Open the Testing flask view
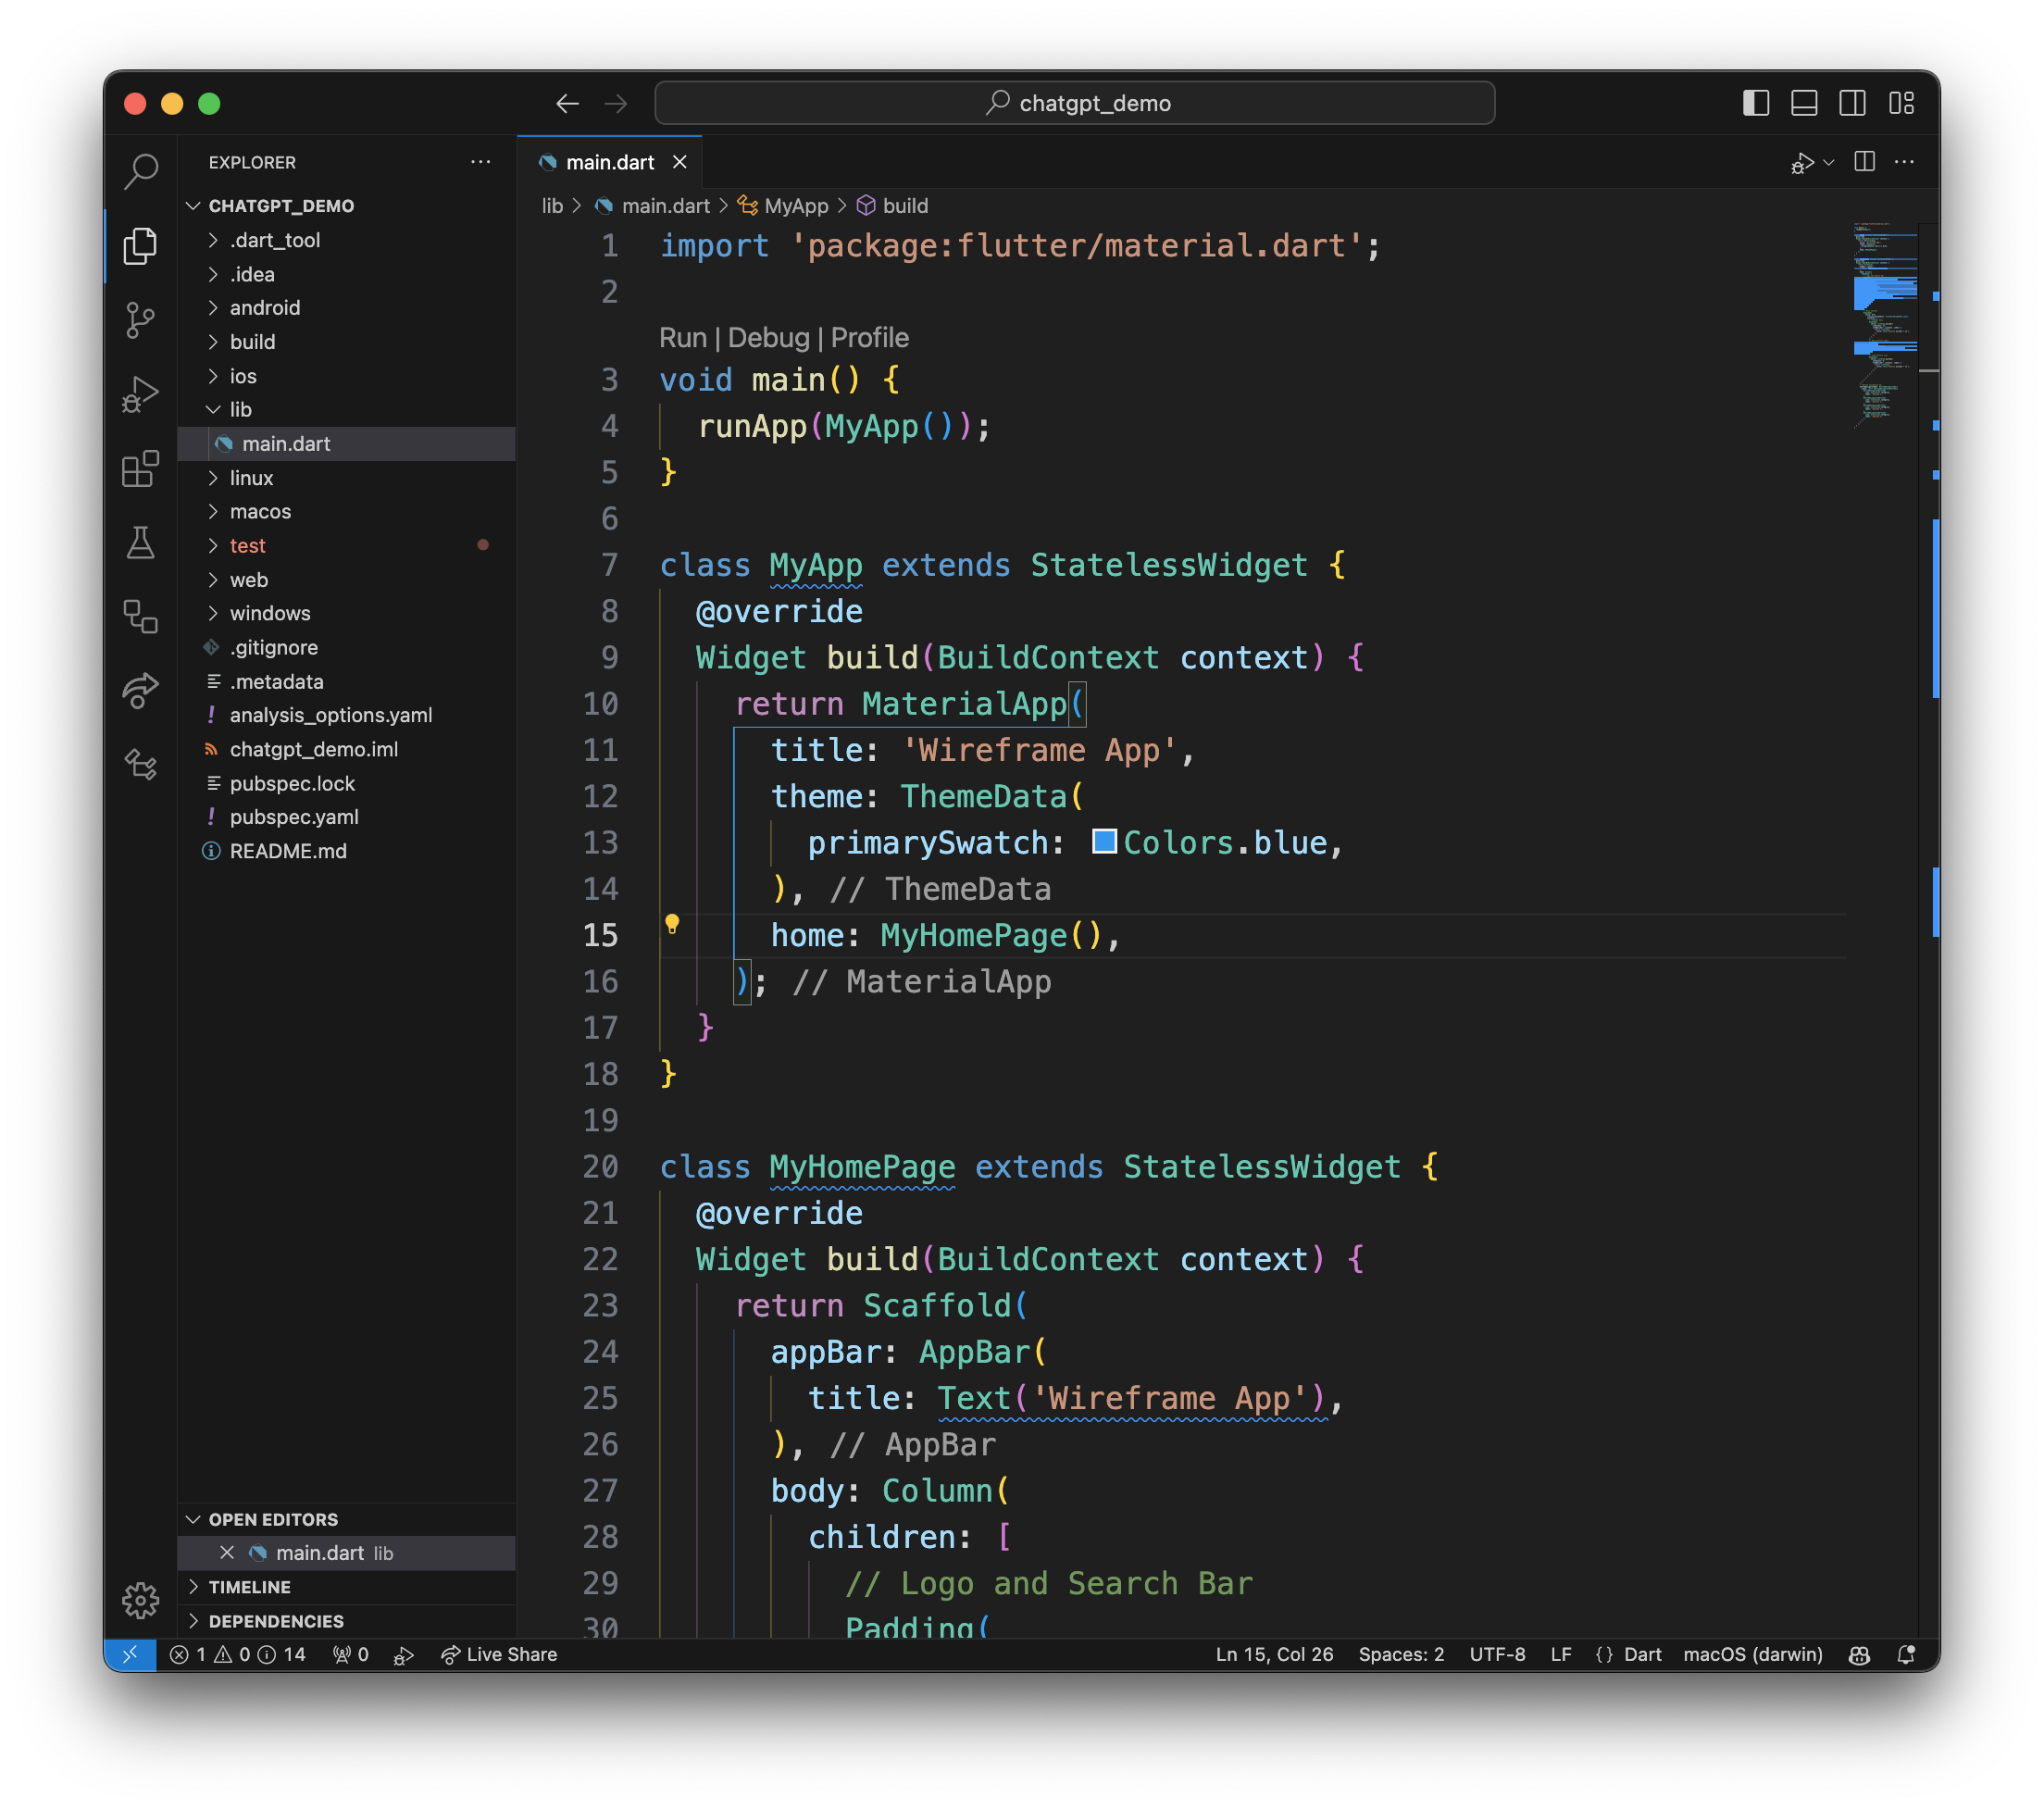This screenshot has width=2044, height=1809. pos(140,543)
